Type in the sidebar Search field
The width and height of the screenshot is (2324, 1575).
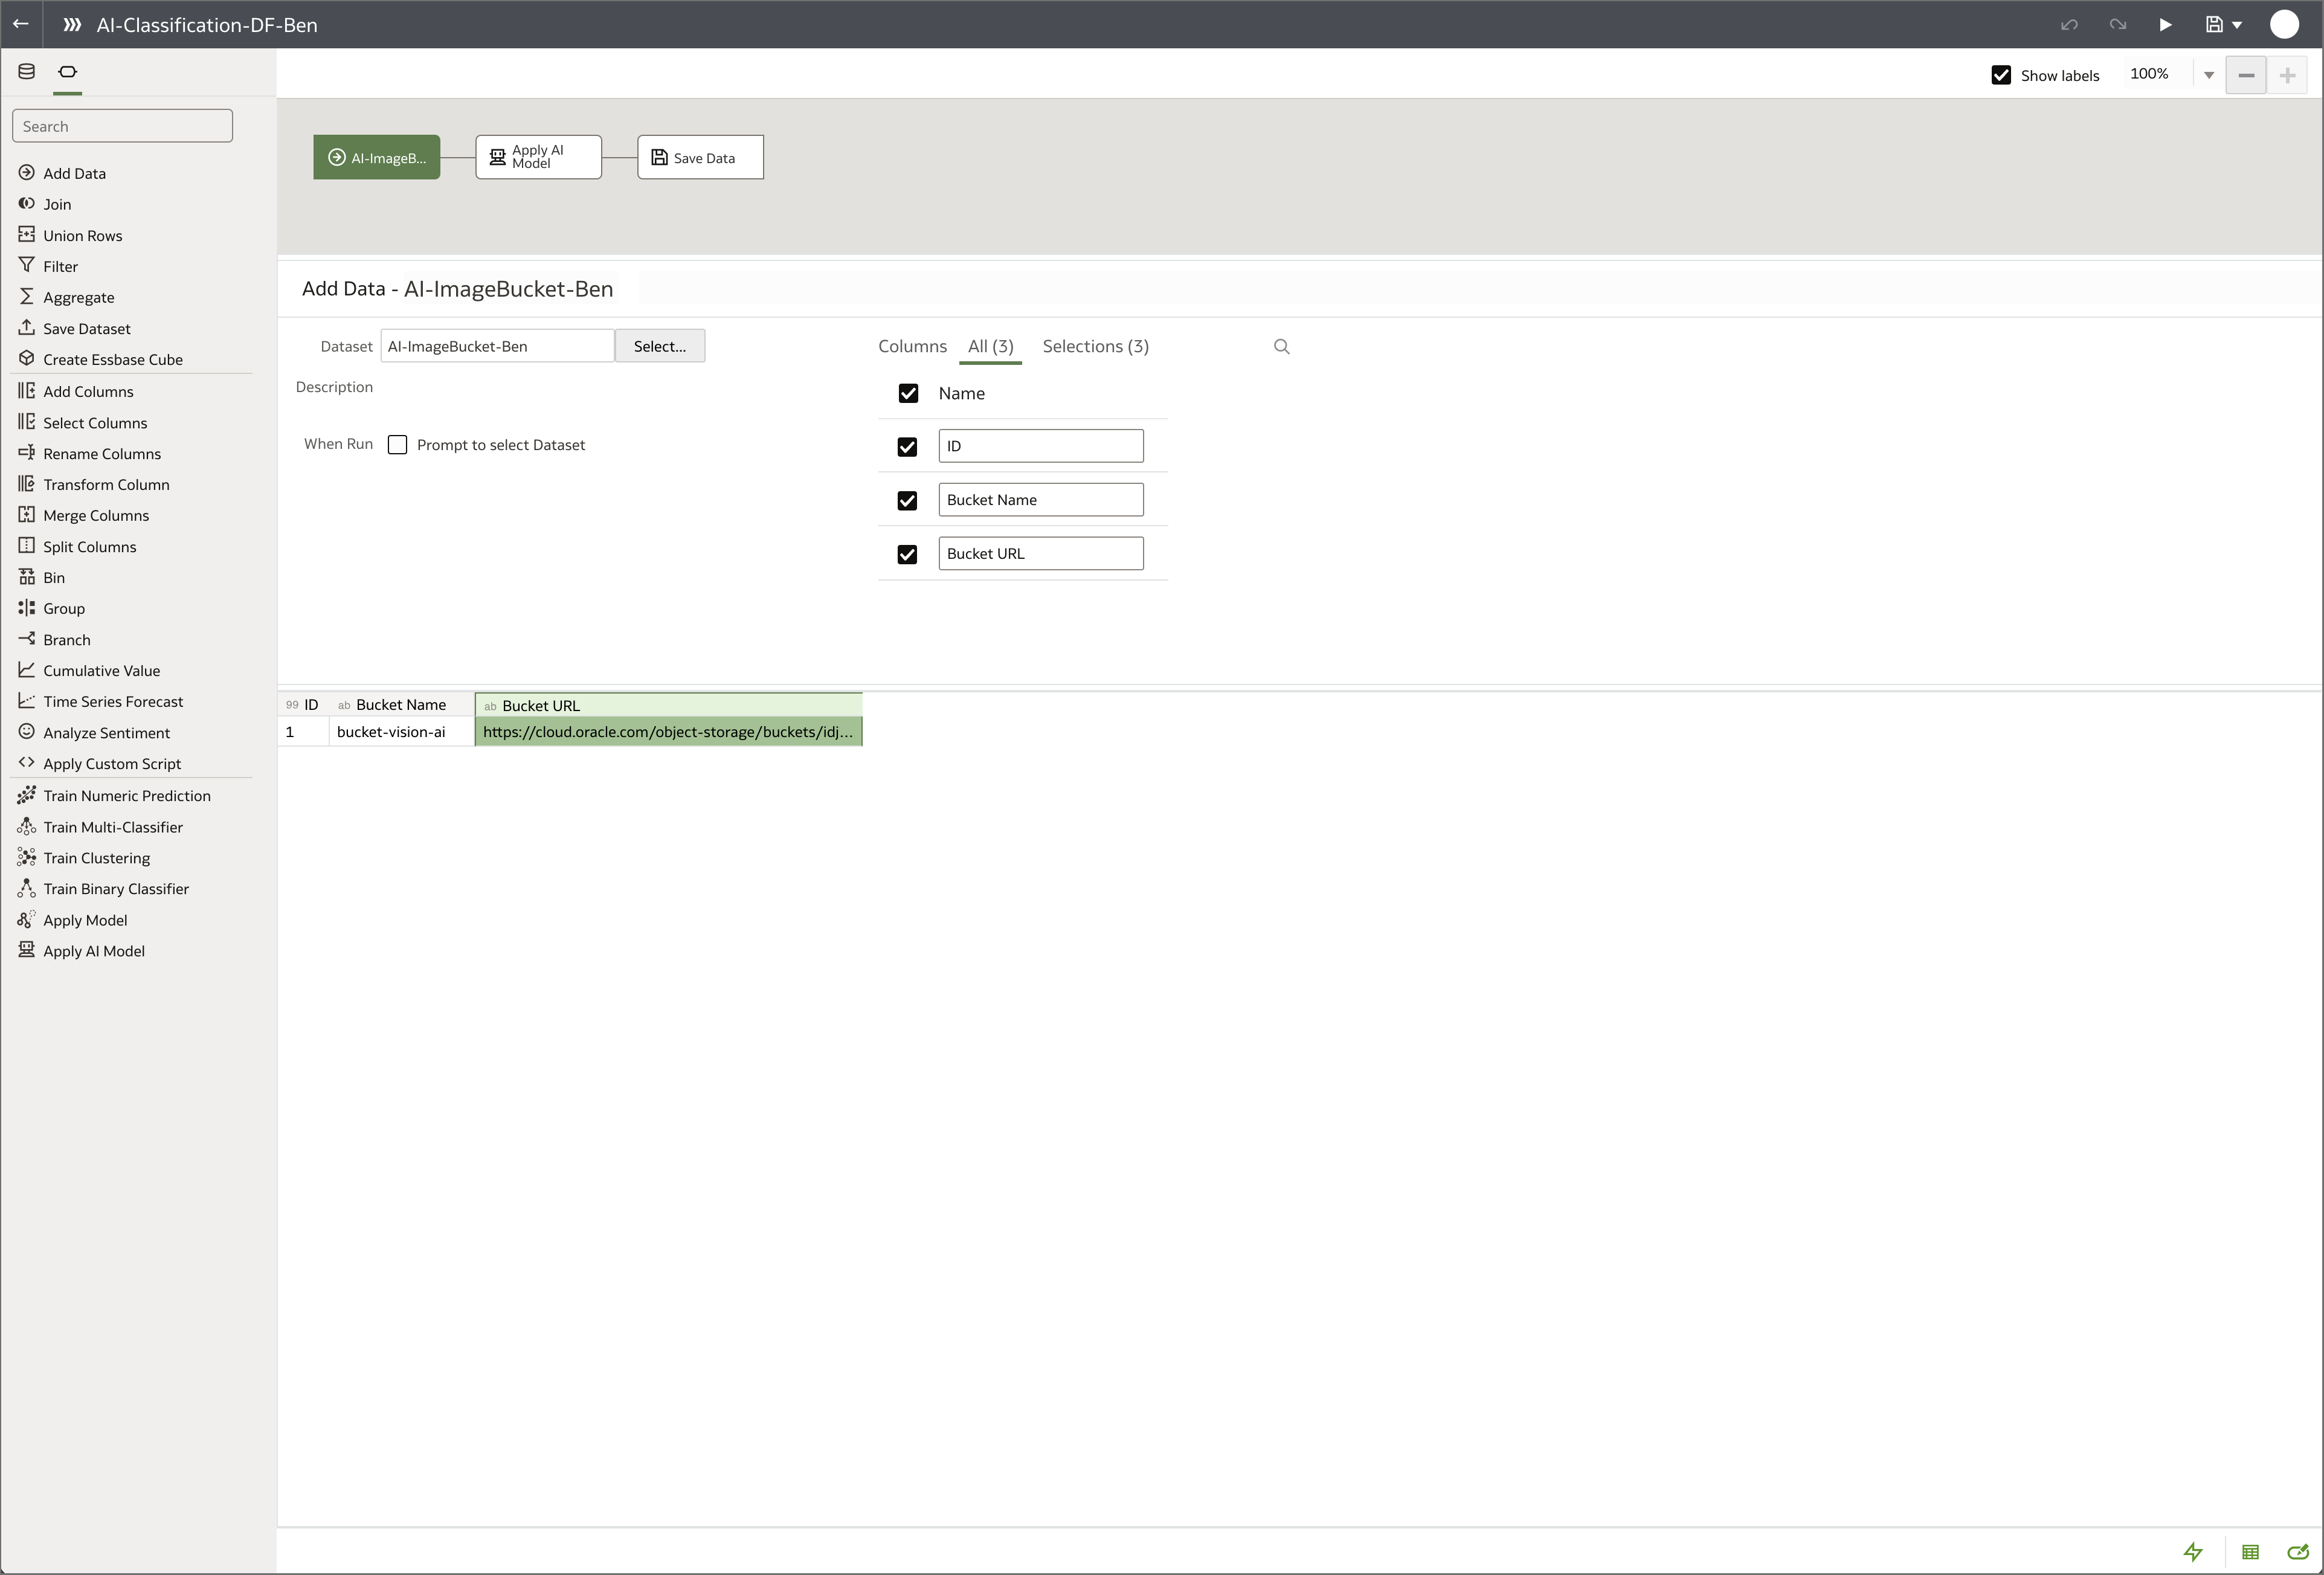coord(122,125)
